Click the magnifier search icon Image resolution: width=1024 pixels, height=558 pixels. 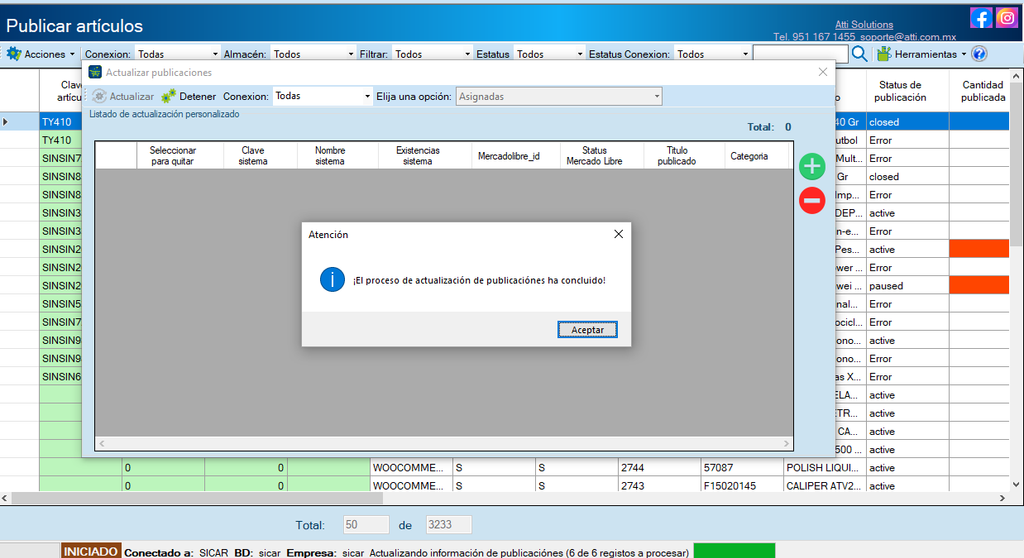[x=859, y=54]
